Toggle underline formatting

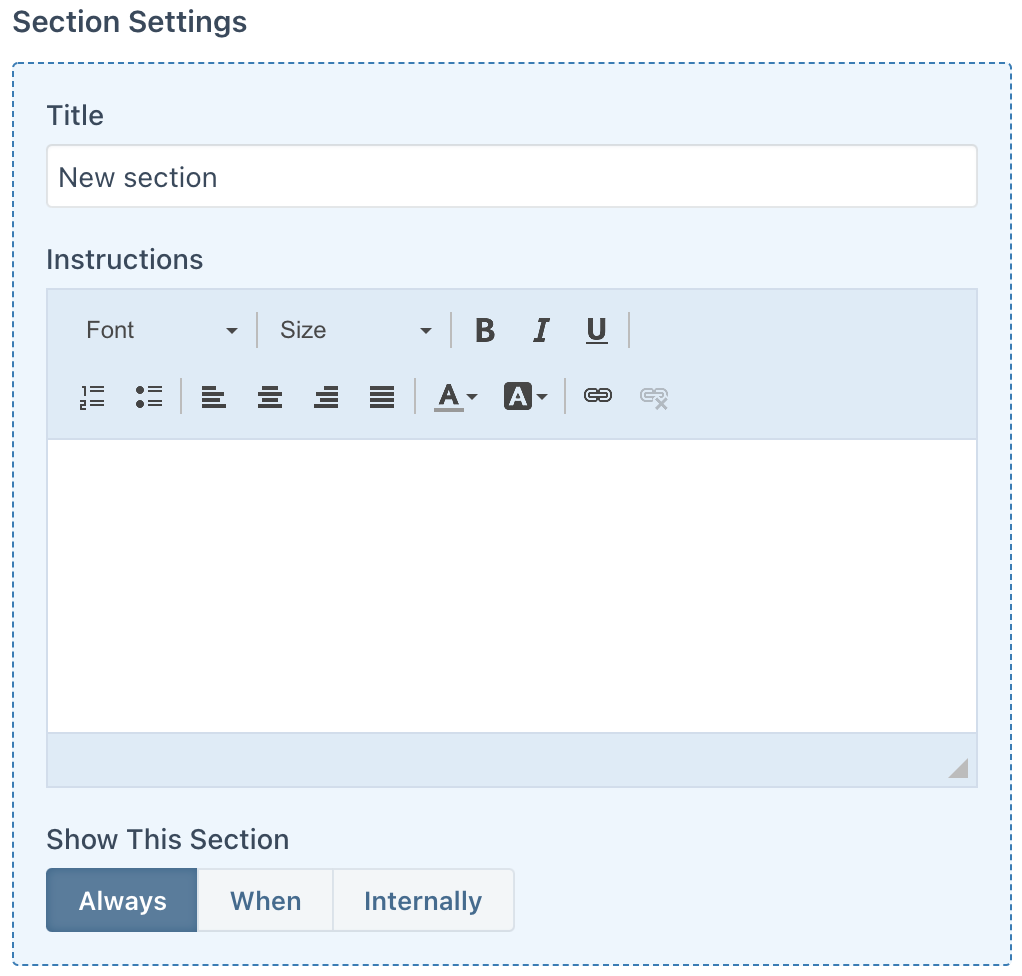coord(596,330)
